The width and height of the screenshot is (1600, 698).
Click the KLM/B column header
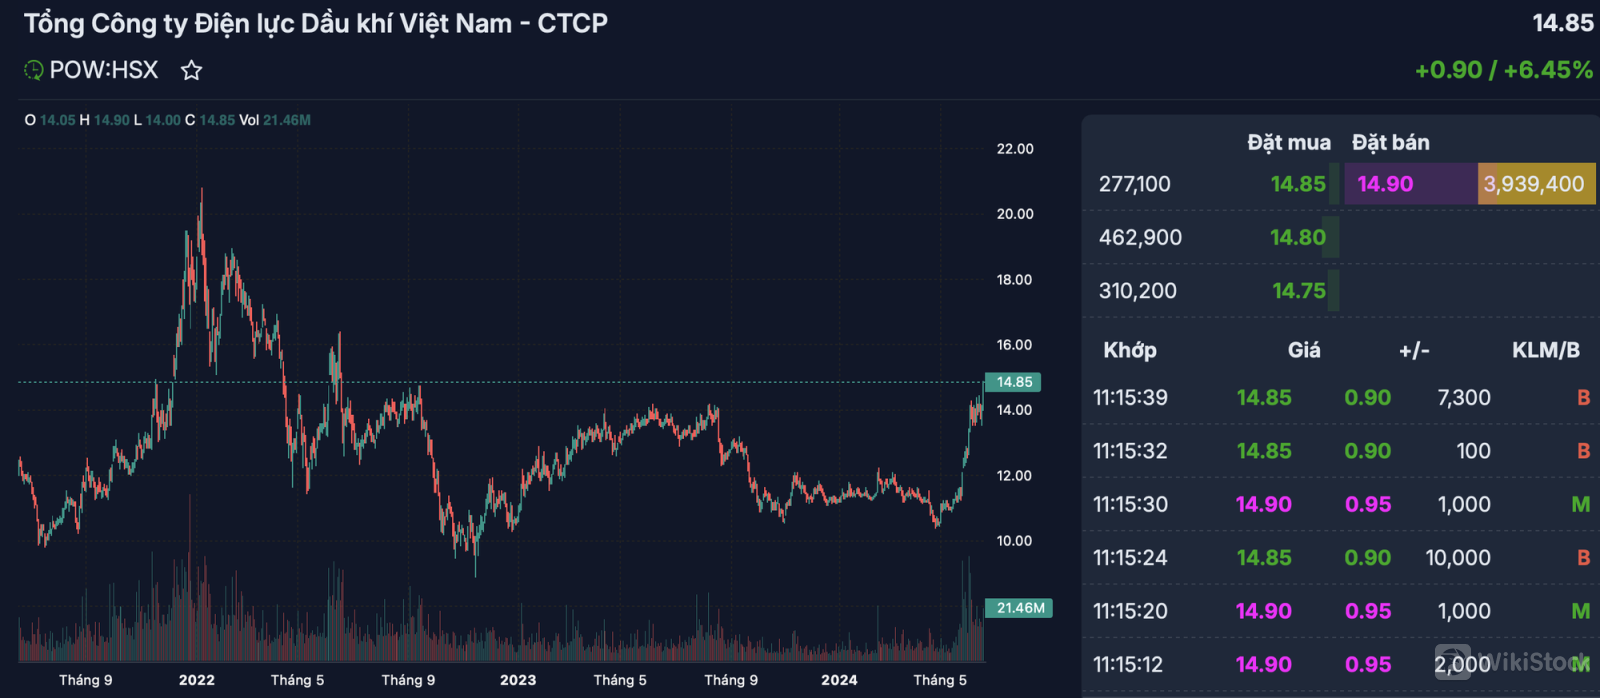coord(1545,350)
